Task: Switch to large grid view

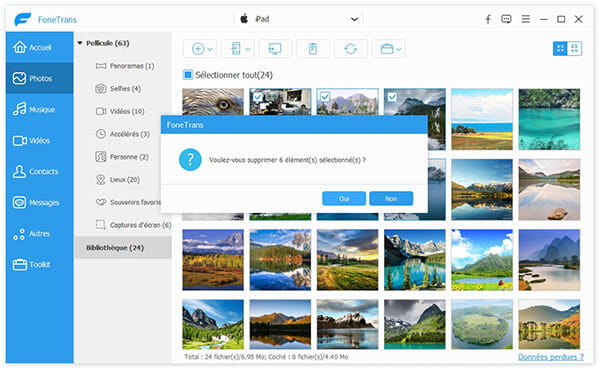Action: (560, 49)
